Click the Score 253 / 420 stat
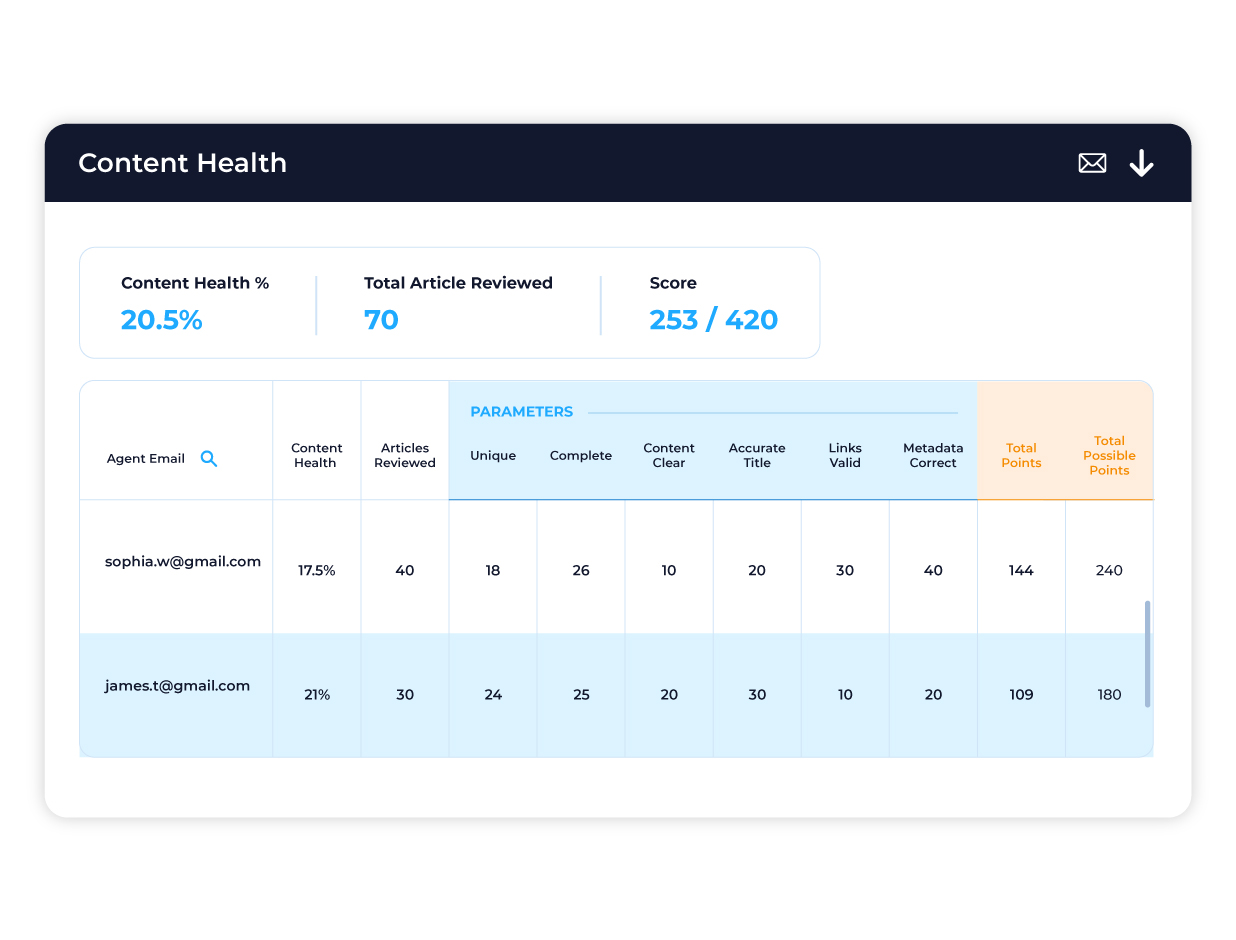This screenshot has width=1236, height=940. (x=713, y=319)
